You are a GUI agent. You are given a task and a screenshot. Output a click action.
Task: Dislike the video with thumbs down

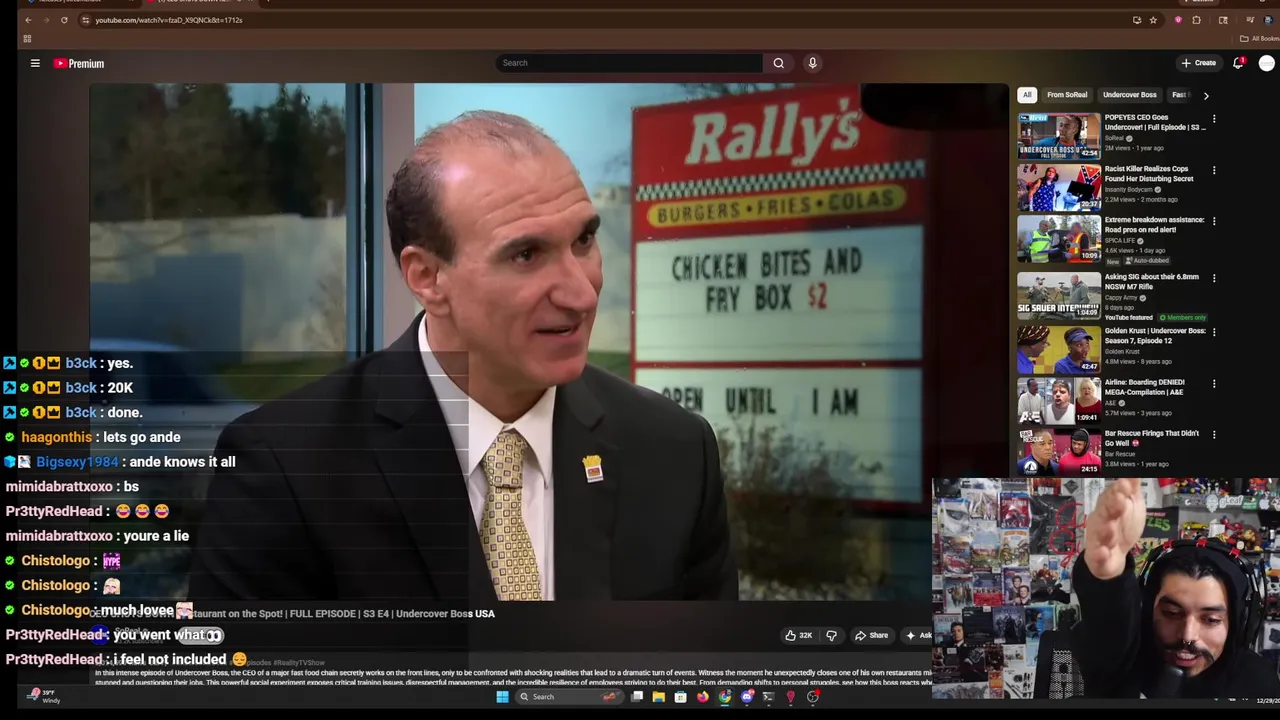click(x=831, y=635)
